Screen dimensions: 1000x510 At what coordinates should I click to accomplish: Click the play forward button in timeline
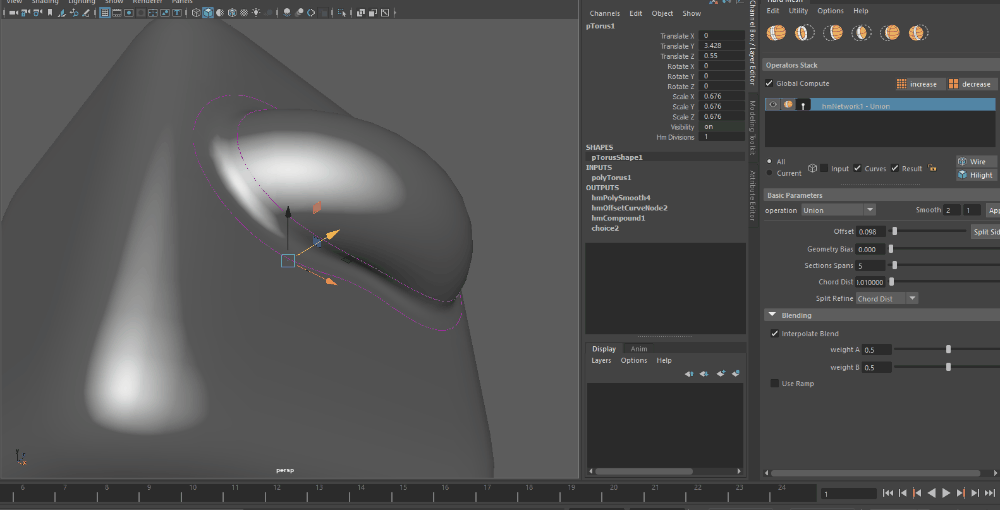tap(946, 493)
